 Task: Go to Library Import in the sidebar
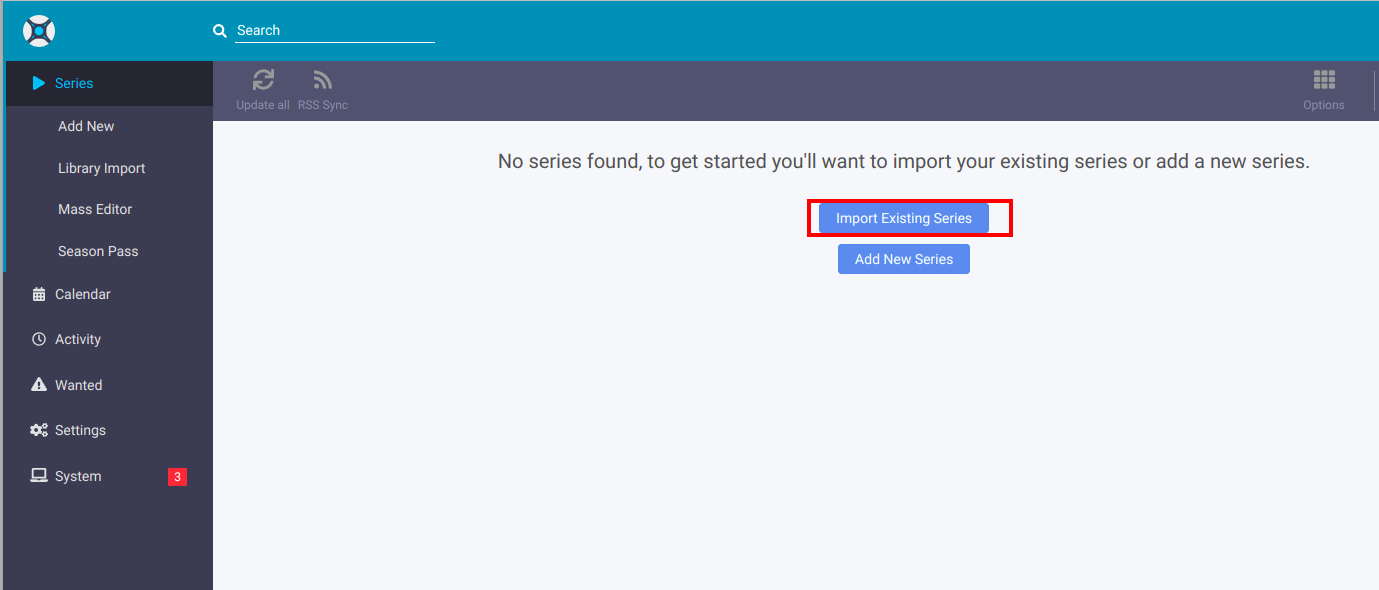tap(101, 168)
